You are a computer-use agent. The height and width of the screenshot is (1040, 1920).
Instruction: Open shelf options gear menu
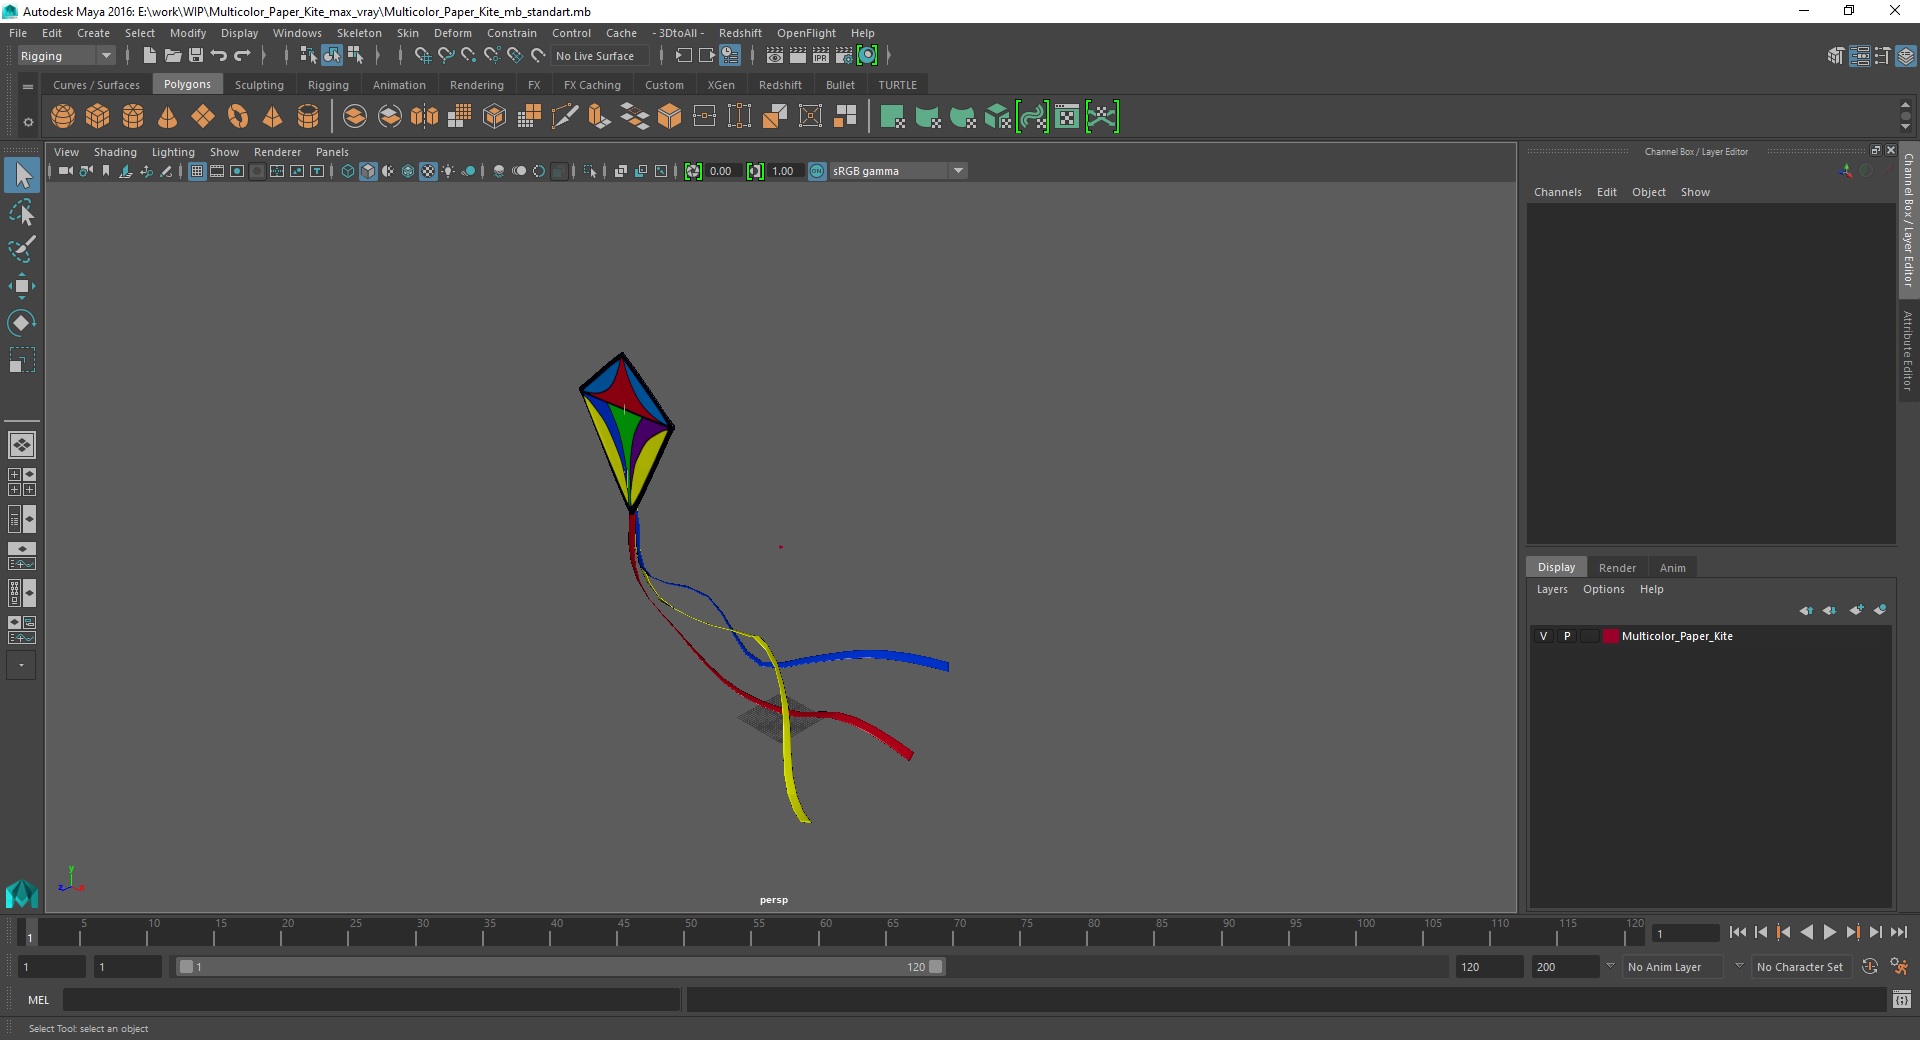click(x=28, y=122)
